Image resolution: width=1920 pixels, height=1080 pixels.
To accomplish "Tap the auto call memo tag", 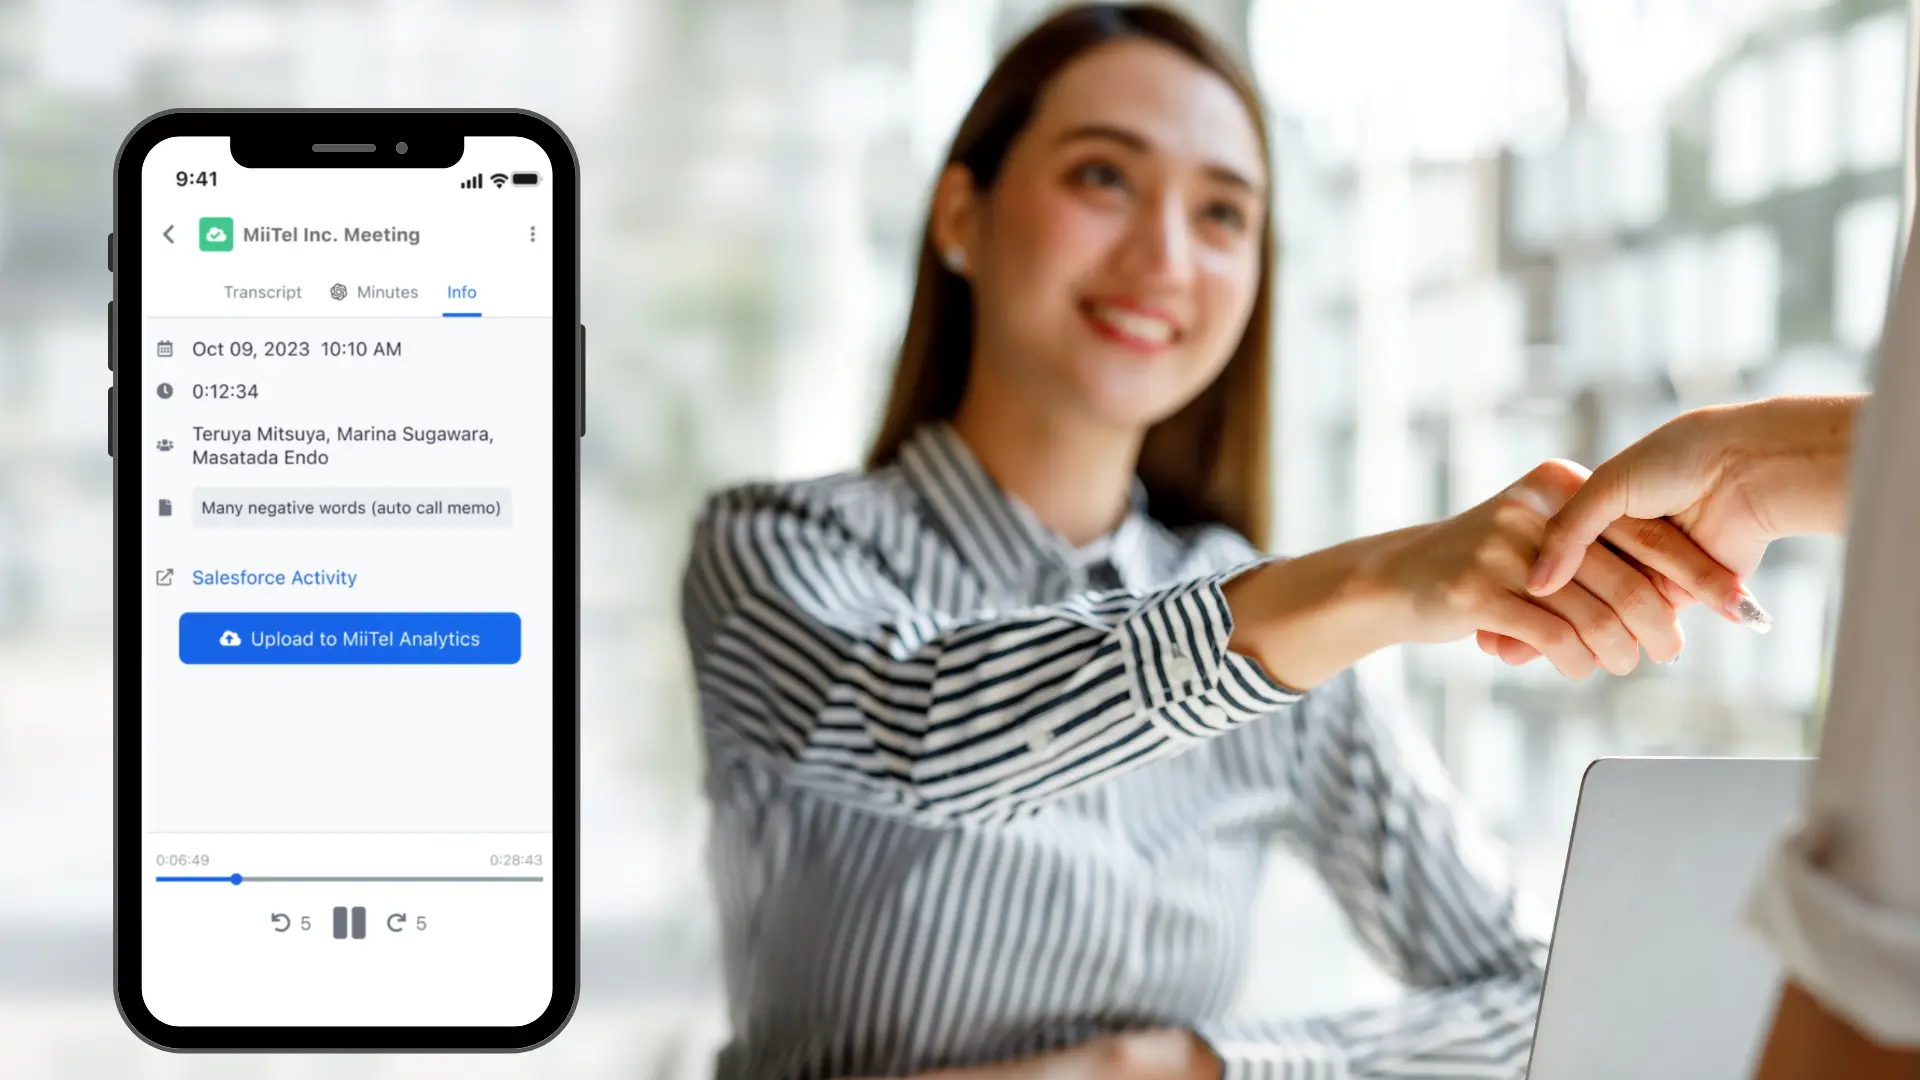I will coord(349,508).
